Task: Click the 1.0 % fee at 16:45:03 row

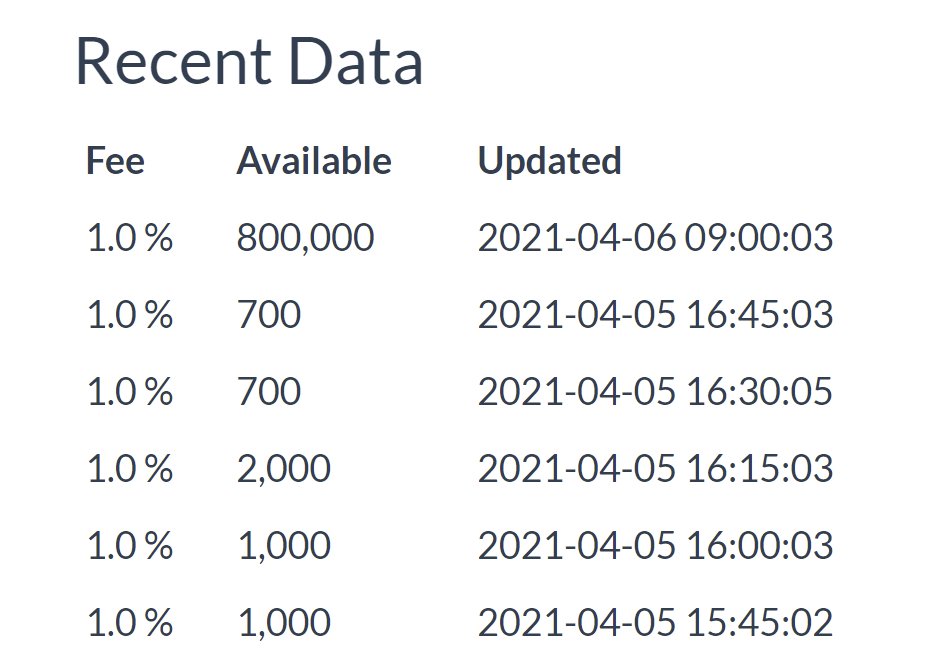Action: click(130, 315)
